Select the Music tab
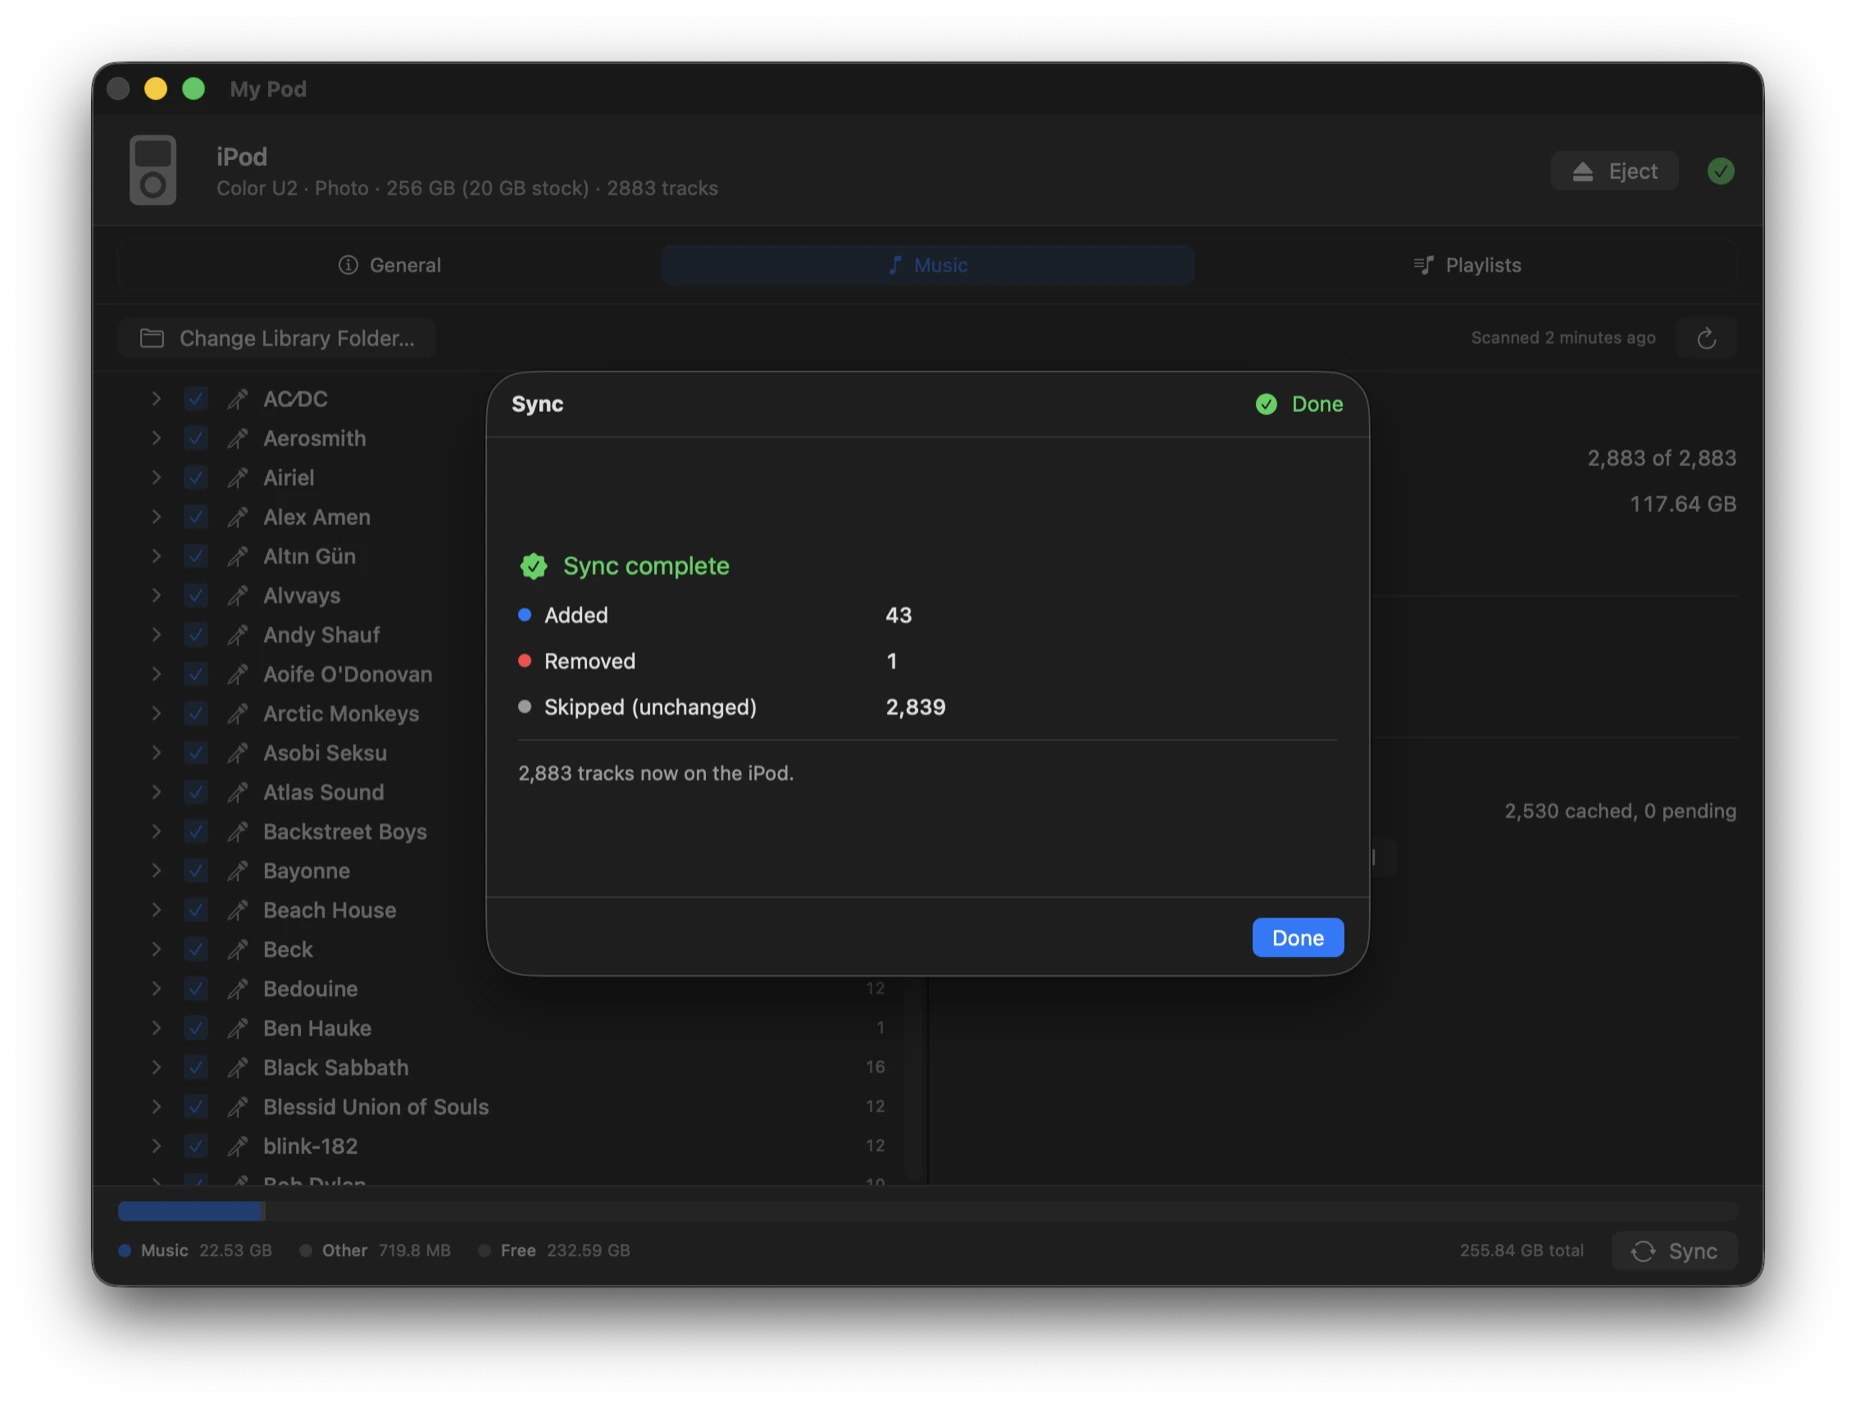The image size is (1856, 1408). point(928,265)
